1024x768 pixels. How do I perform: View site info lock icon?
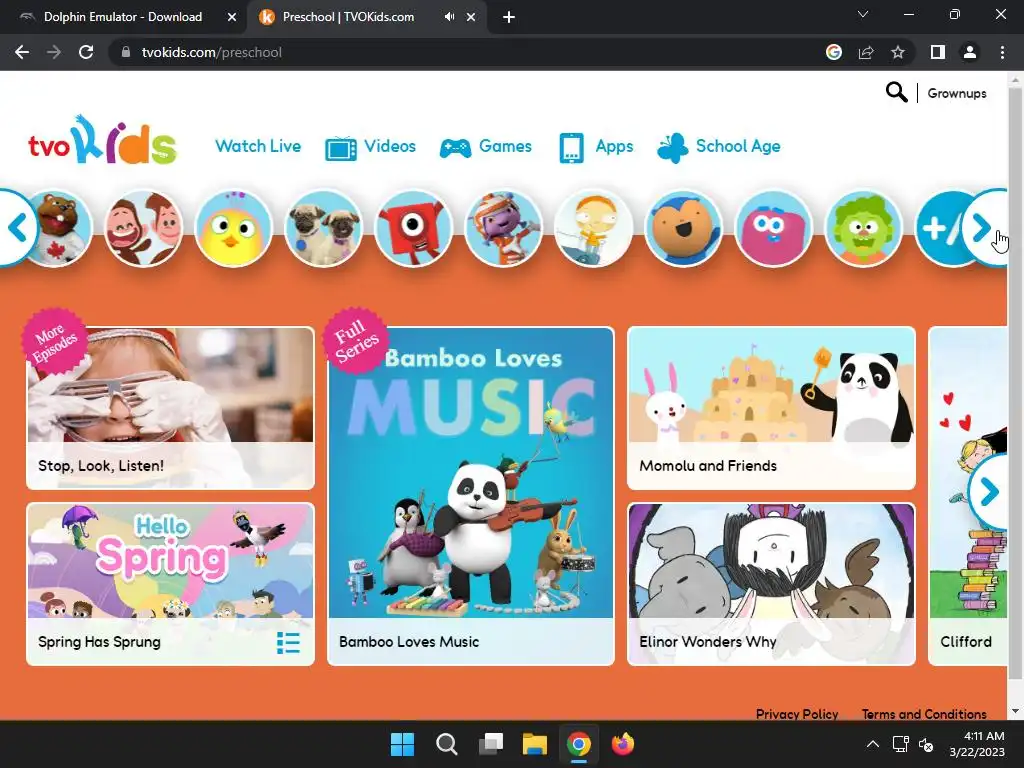(x=126, y=52)
